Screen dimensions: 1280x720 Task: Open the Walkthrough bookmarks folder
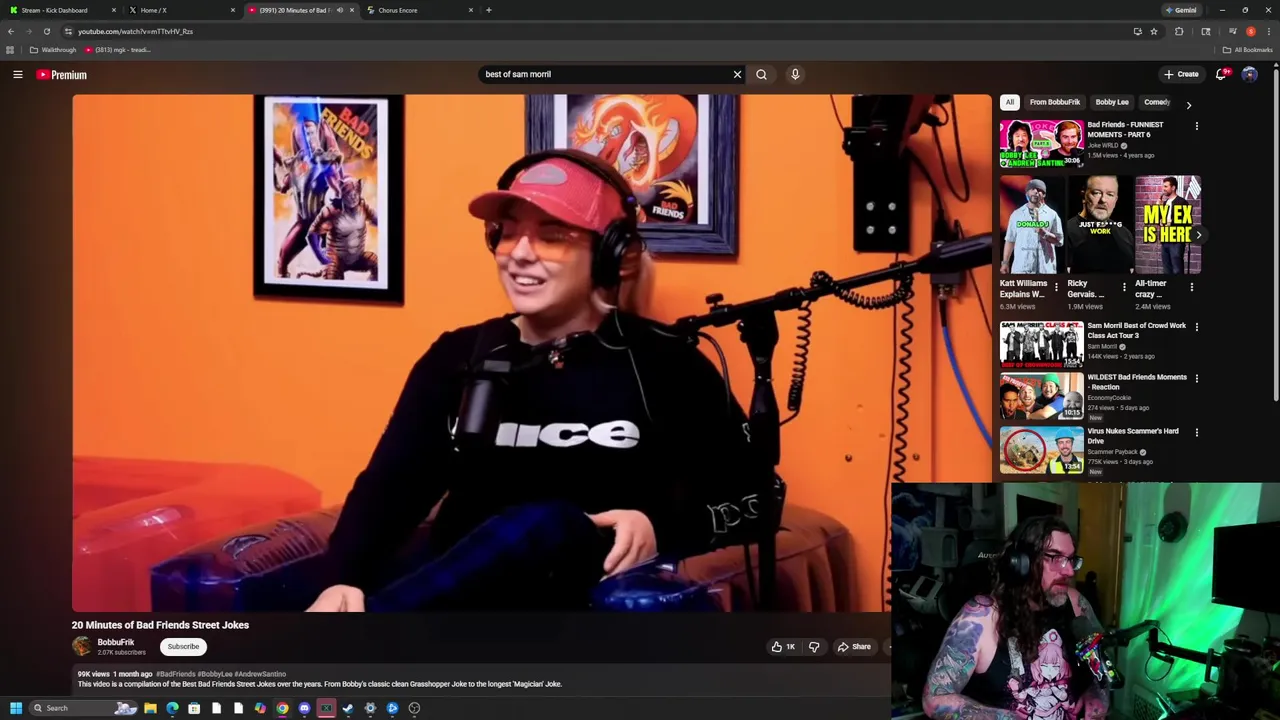point(54,50)
